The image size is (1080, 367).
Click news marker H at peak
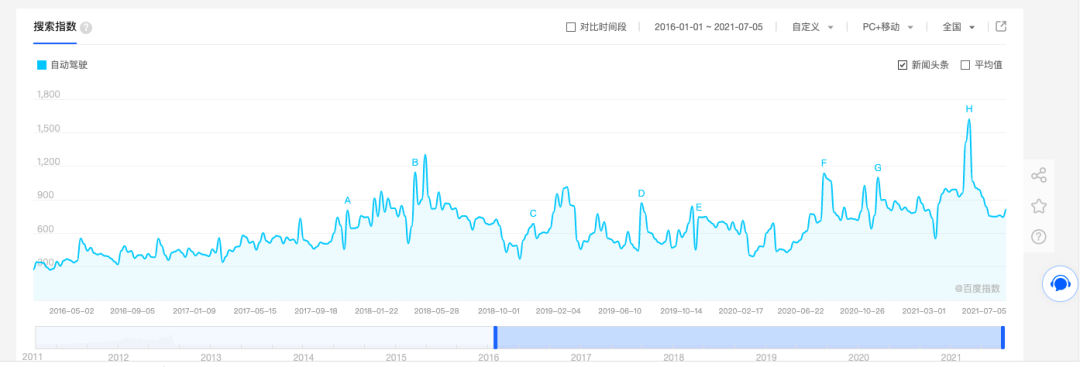pyautogui.click(x=969, y=109)
